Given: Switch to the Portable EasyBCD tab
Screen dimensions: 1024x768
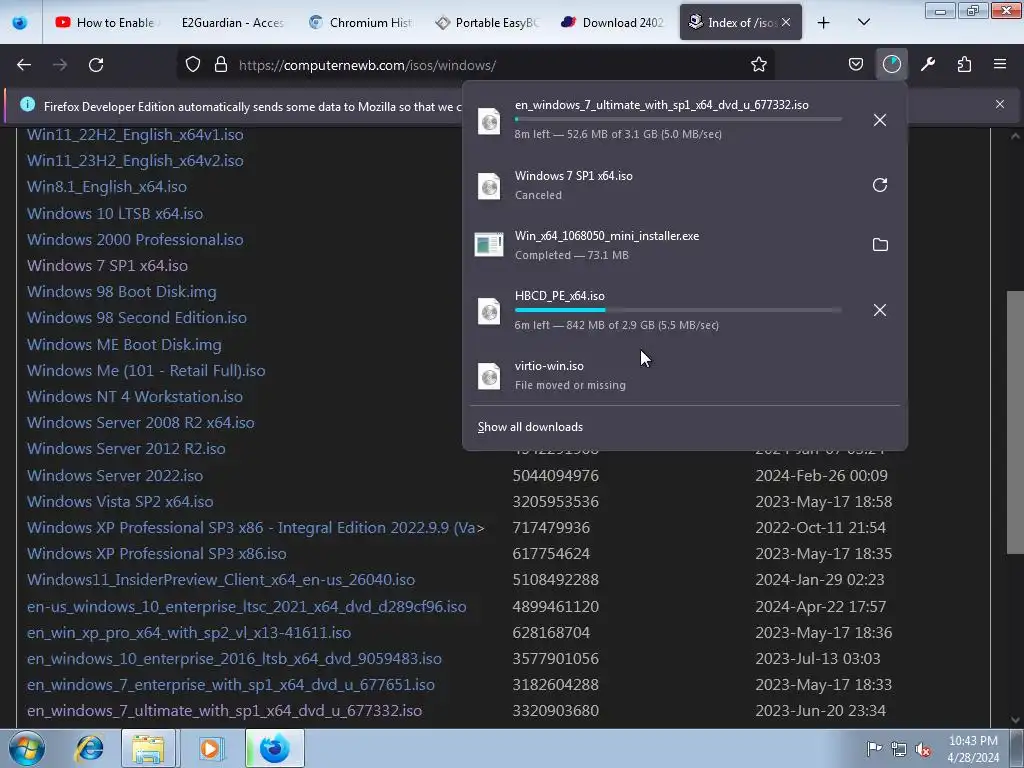Looking at the screenshot, I should 487,23.
